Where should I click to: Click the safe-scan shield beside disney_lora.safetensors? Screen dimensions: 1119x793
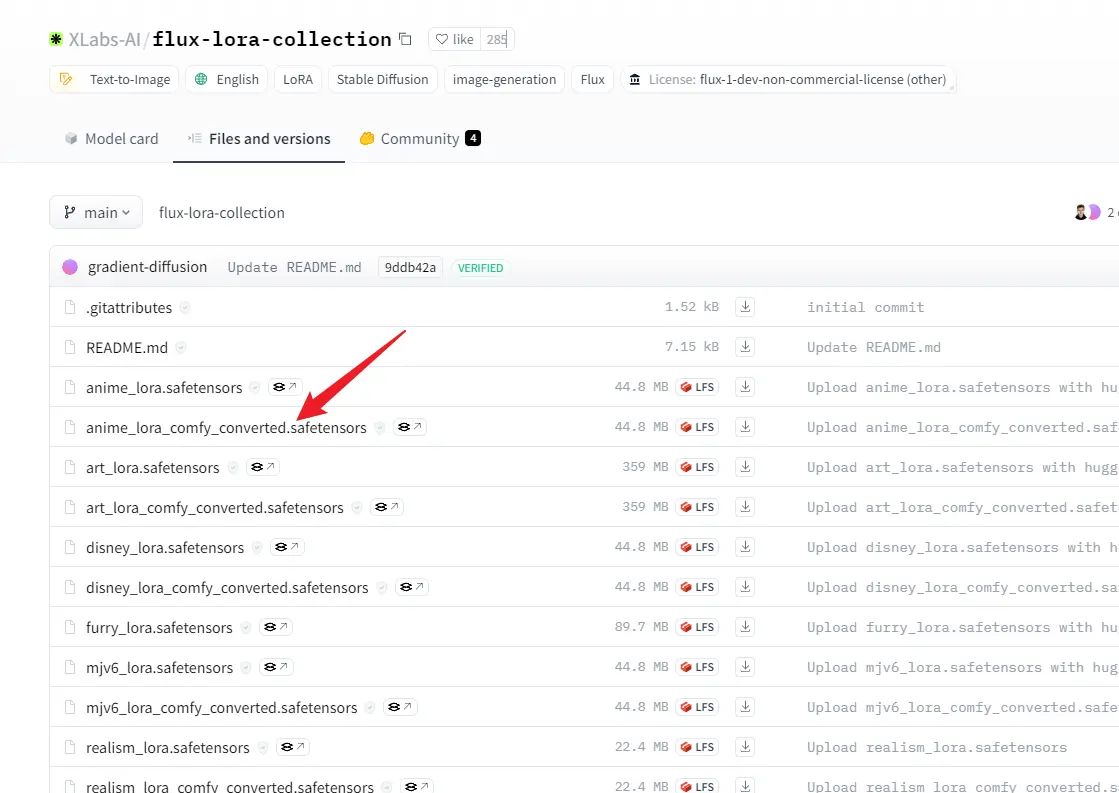click(257, 548)
